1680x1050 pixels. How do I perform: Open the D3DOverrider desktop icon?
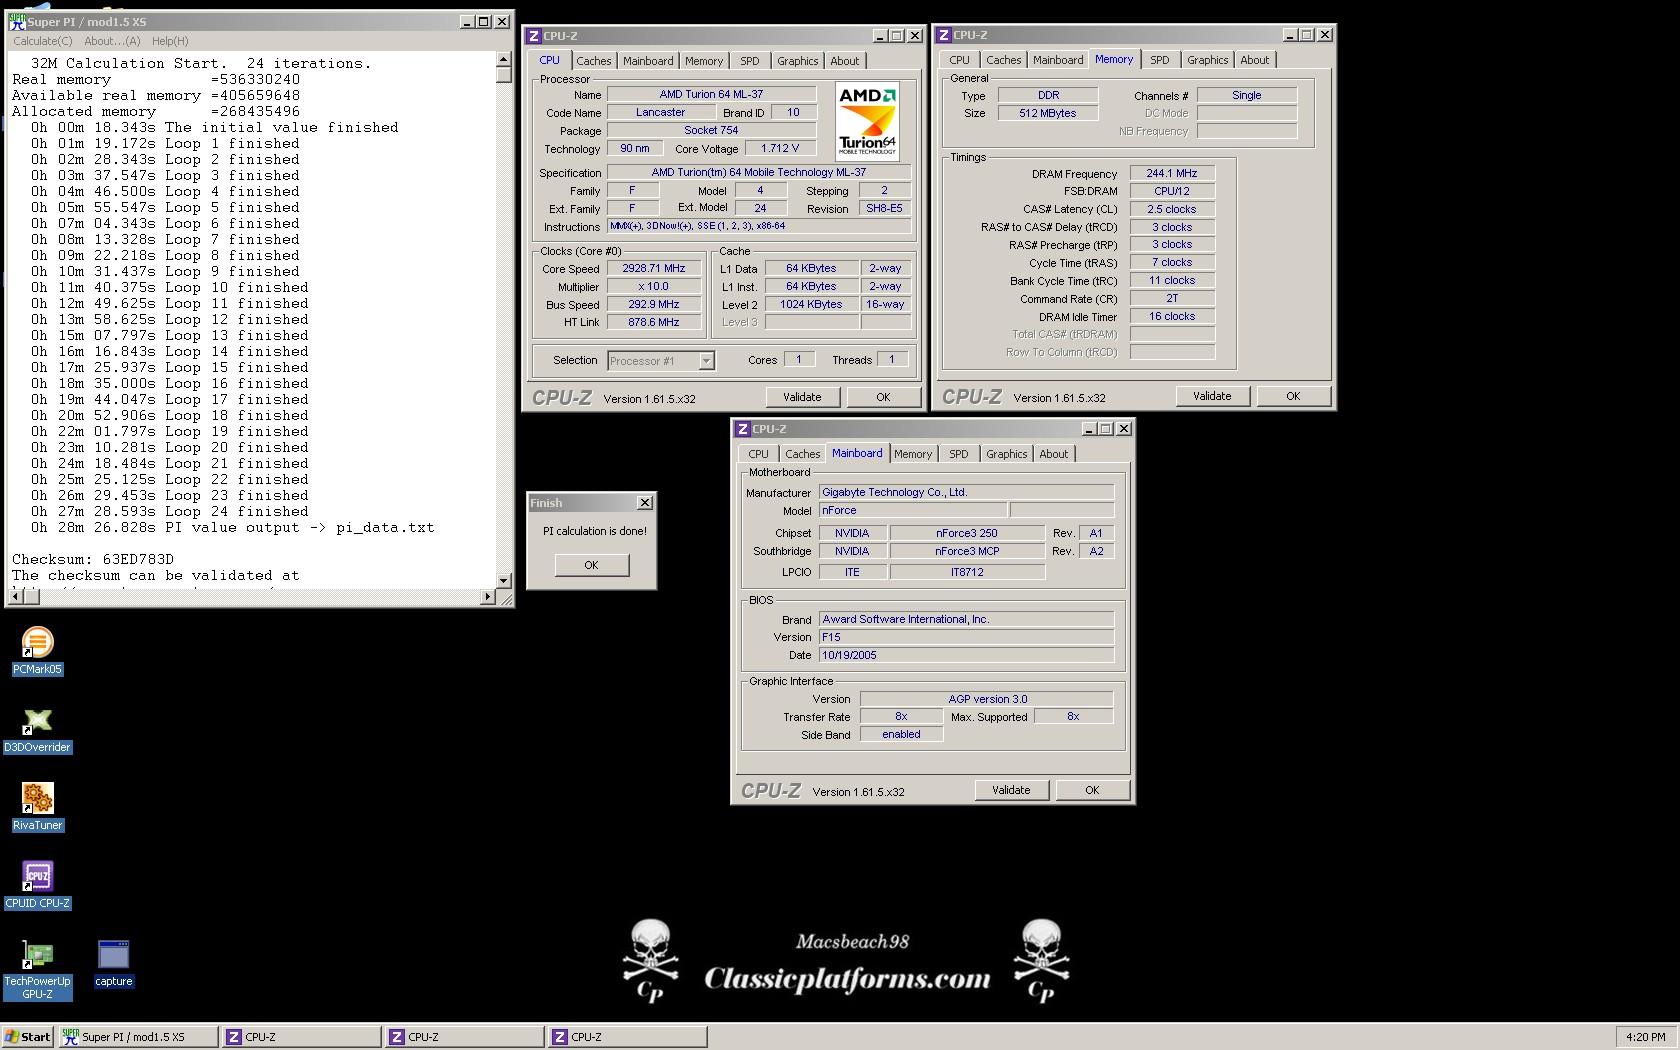[37, 729]
